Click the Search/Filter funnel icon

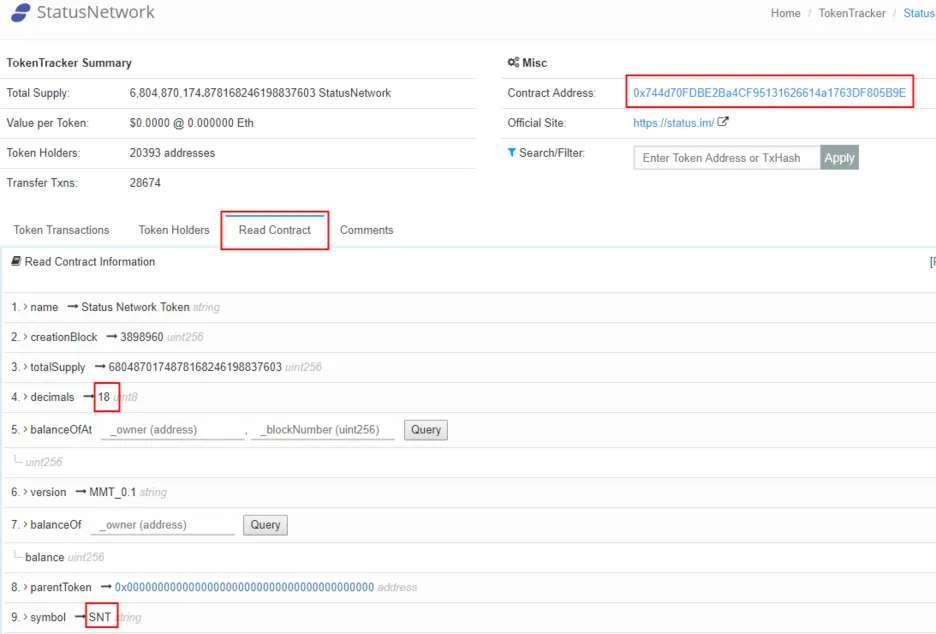(x=512, y=152)
